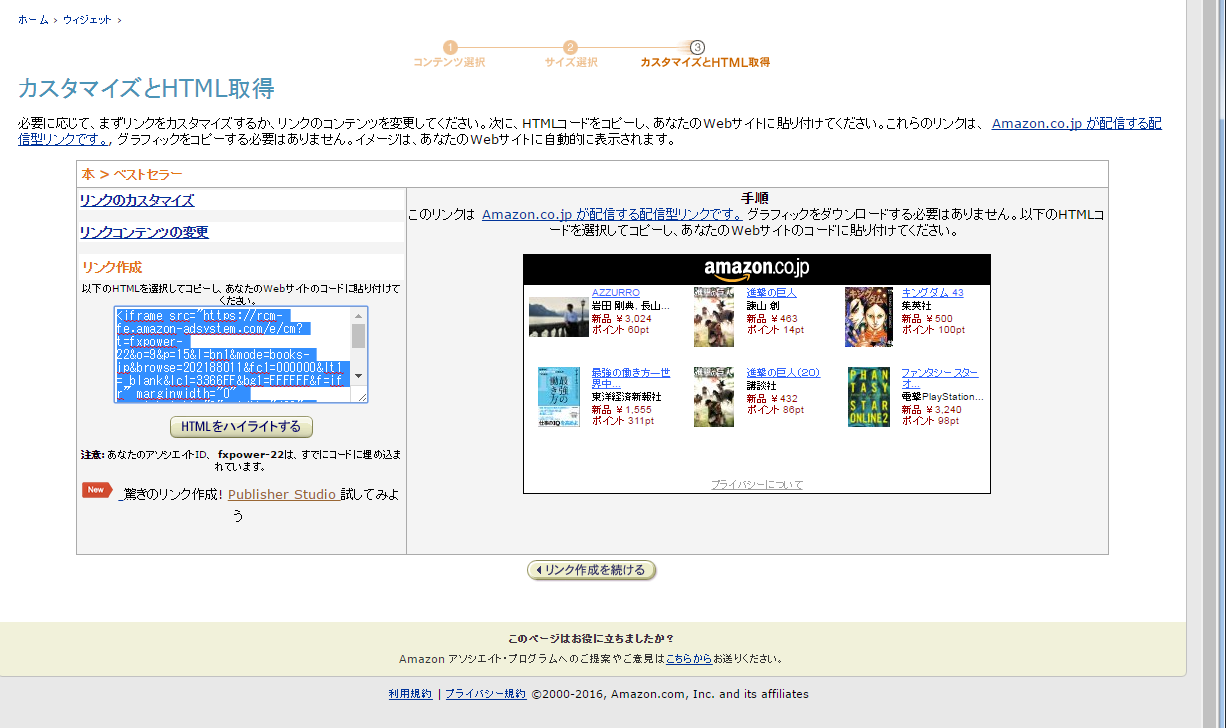Open the 進撃の巨人 cover priced ¥463

pos(714,317)
